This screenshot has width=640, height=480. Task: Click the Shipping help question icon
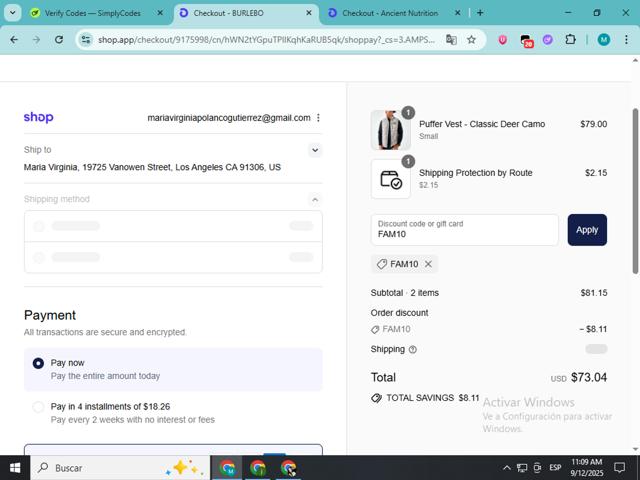(x=413, y=349)
